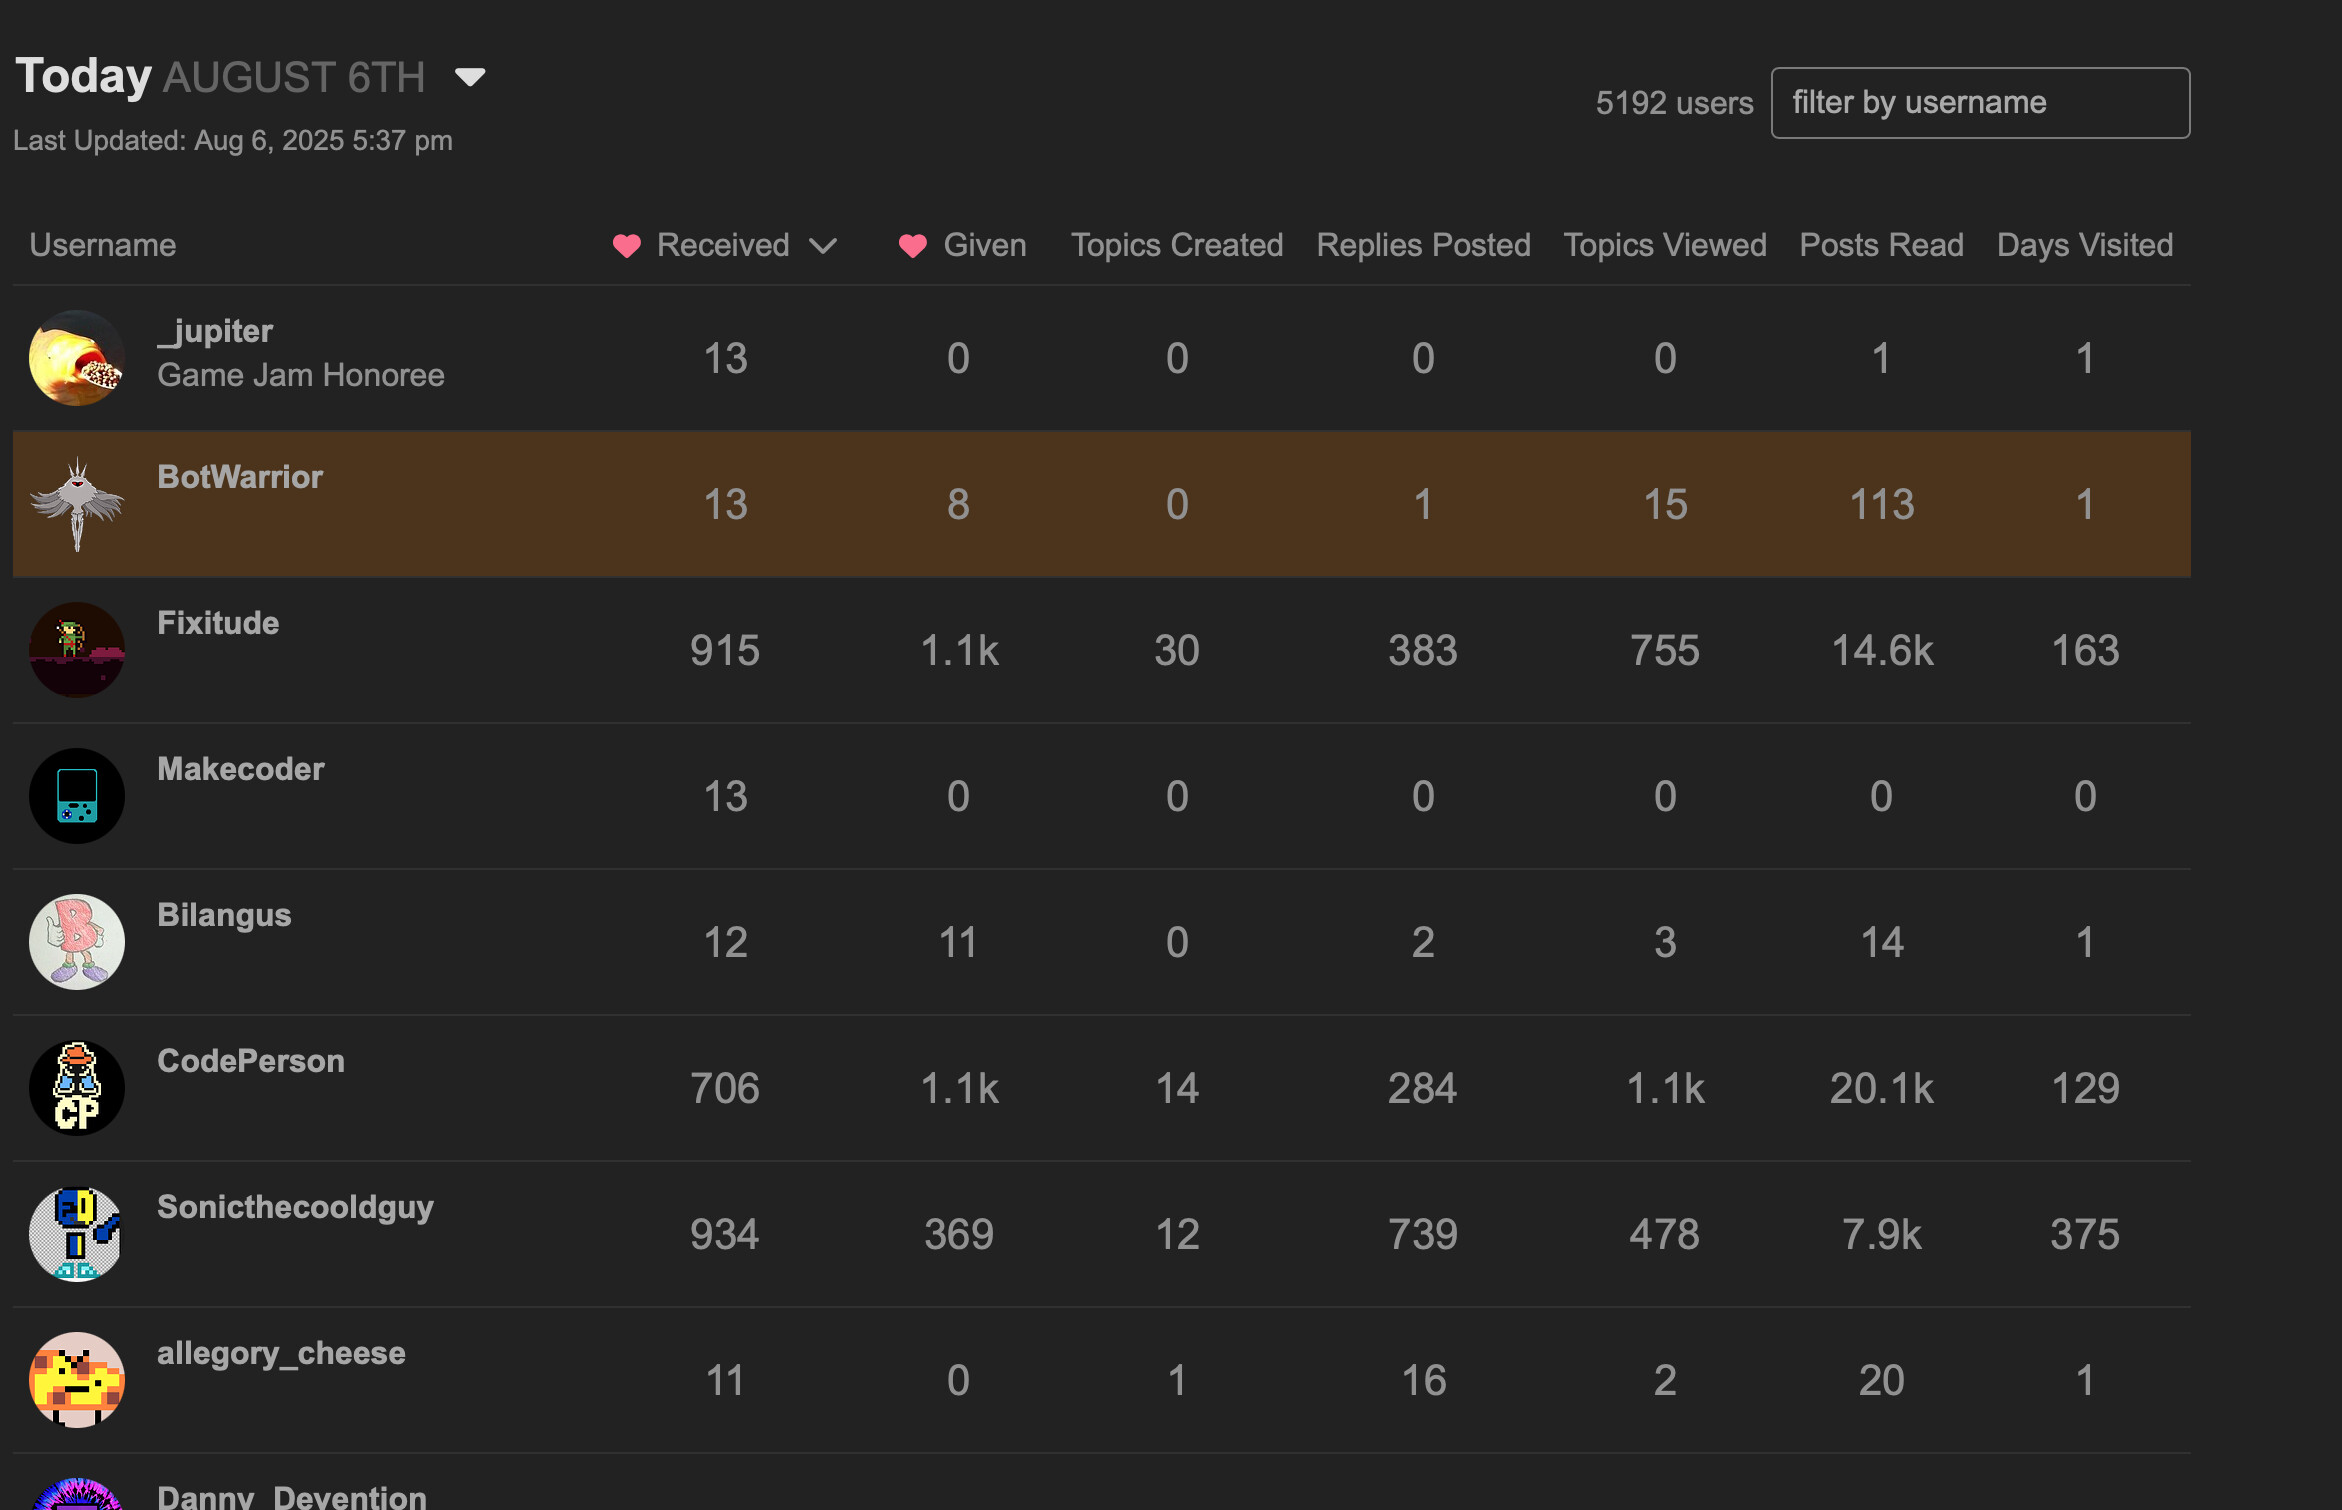Sort by the Username column header

click(103, 245)
